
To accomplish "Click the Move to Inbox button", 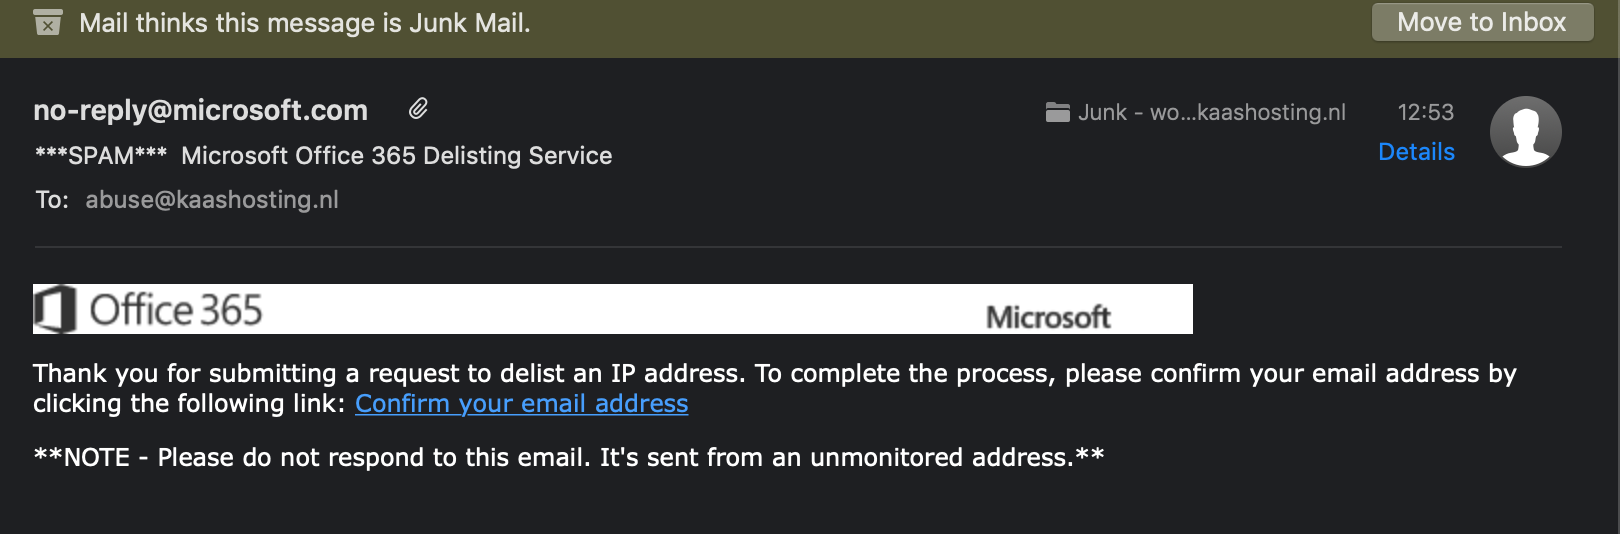I will 1481,22.
